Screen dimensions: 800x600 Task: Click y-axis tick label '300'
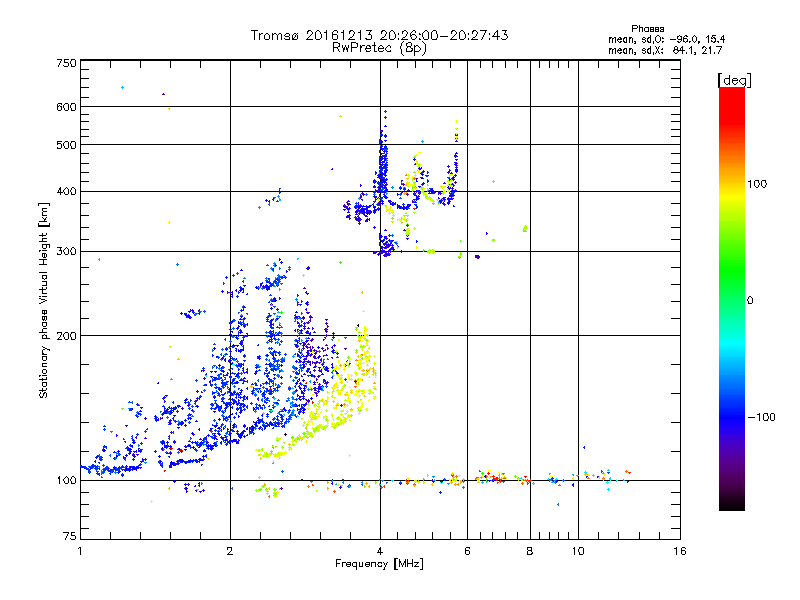(x=66, y=252)
